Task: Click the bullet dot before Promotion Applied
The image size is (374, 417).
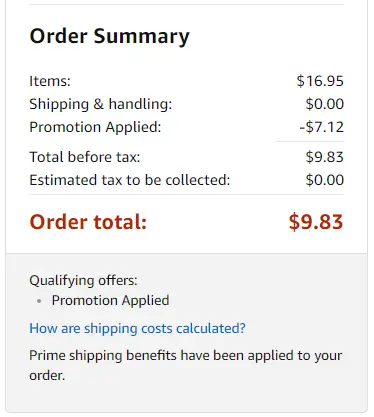Action: [39, 301]
